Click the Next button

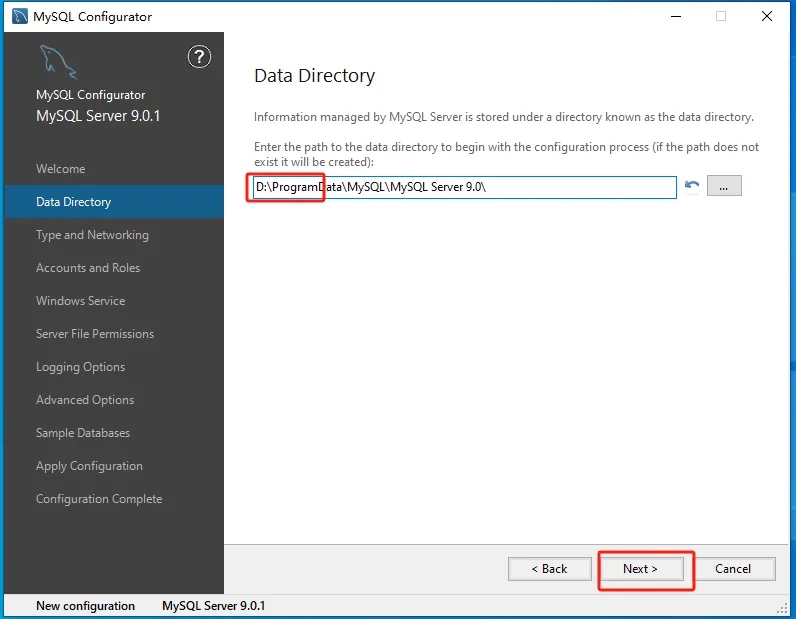click(x=641, y=569)
